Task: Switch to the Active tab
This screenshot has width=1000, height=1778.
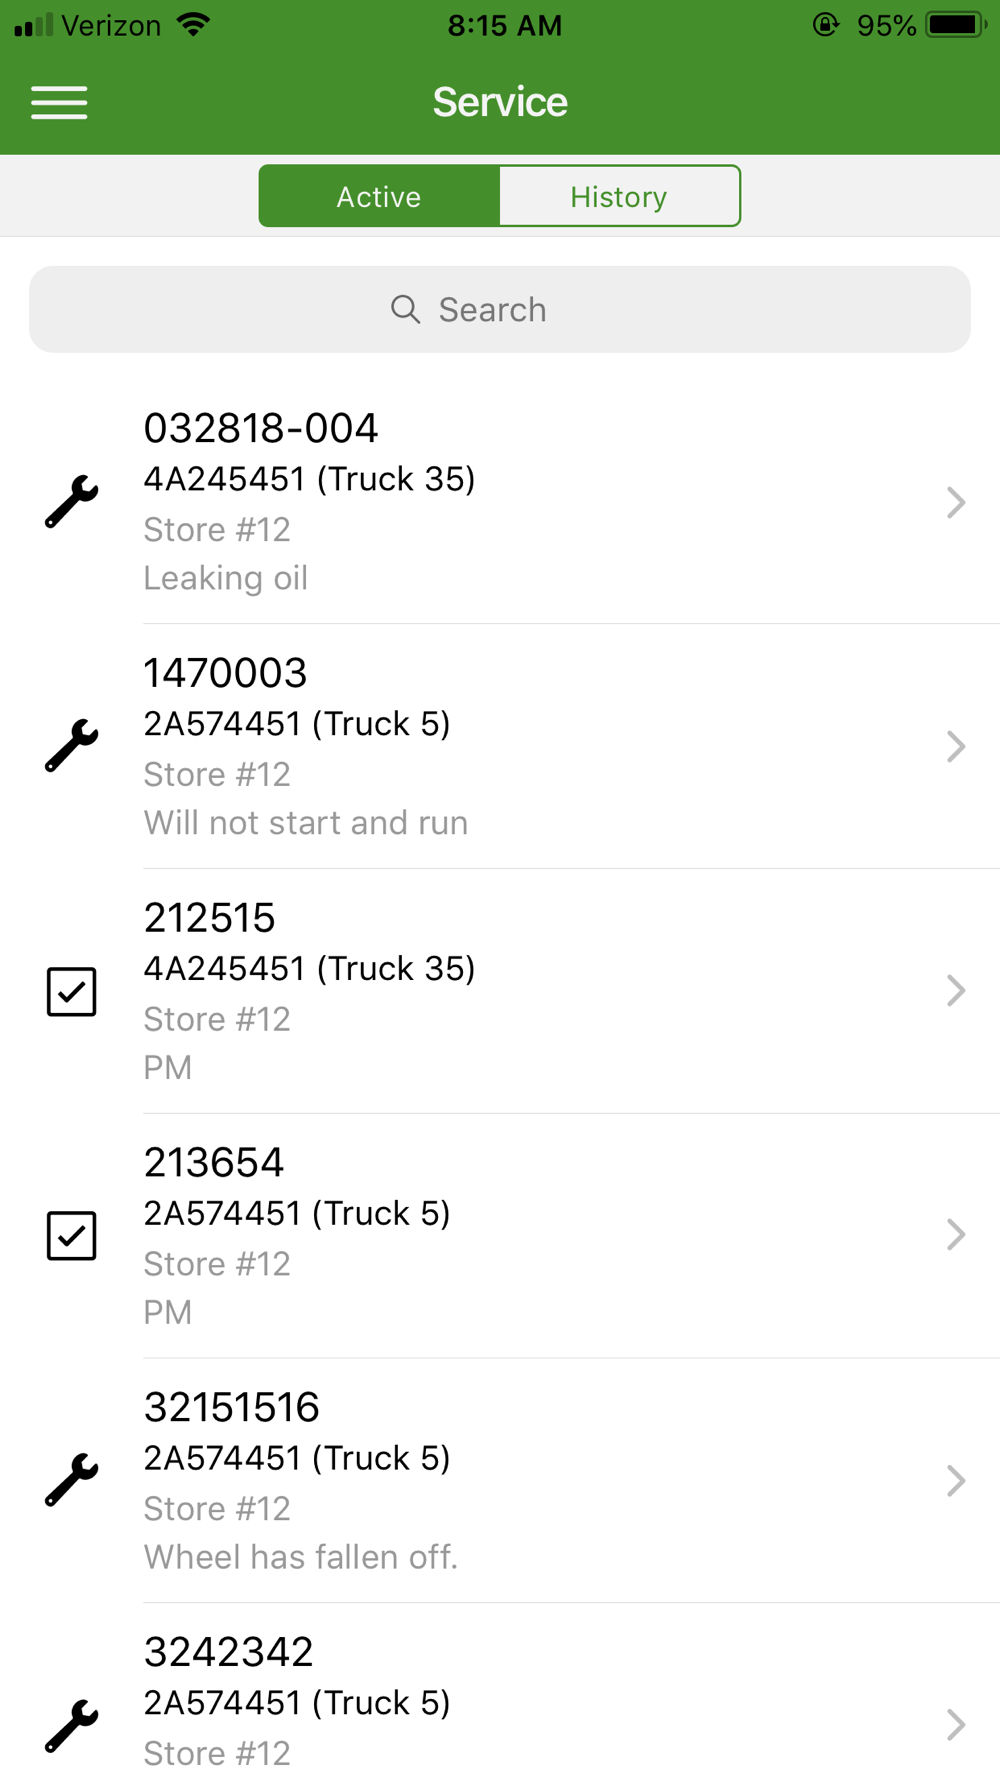Action: click(379, 197)
